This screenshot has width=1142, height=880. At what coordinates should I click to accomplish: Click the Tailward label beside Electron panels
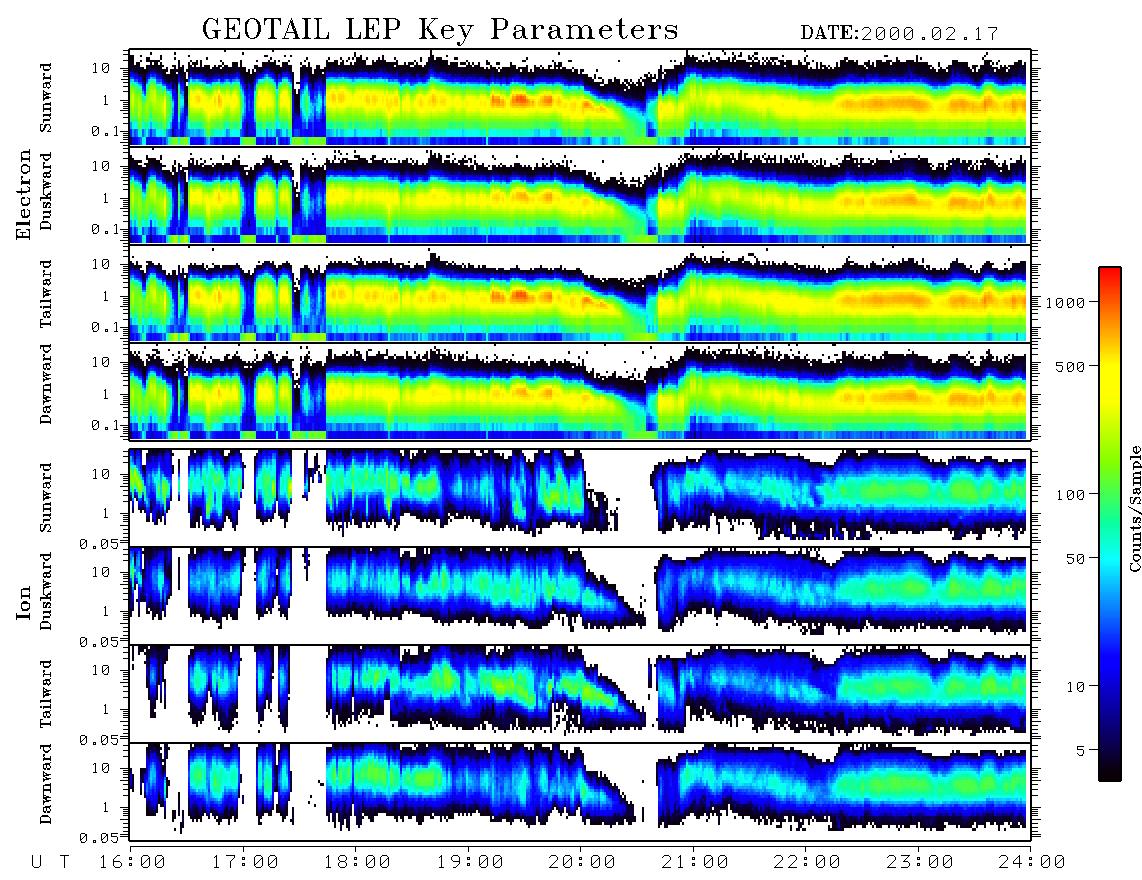pos(46,294)
